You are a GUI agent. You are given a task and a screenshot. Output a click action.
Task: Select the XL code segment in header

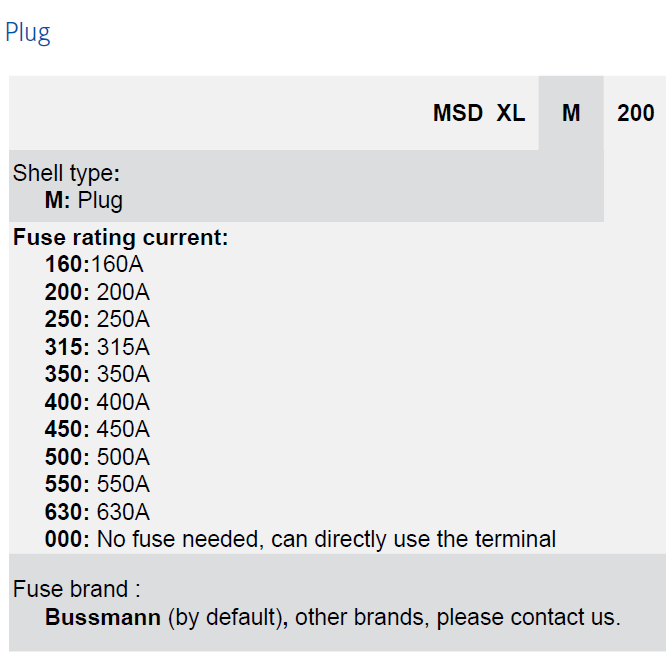[511, 113]
